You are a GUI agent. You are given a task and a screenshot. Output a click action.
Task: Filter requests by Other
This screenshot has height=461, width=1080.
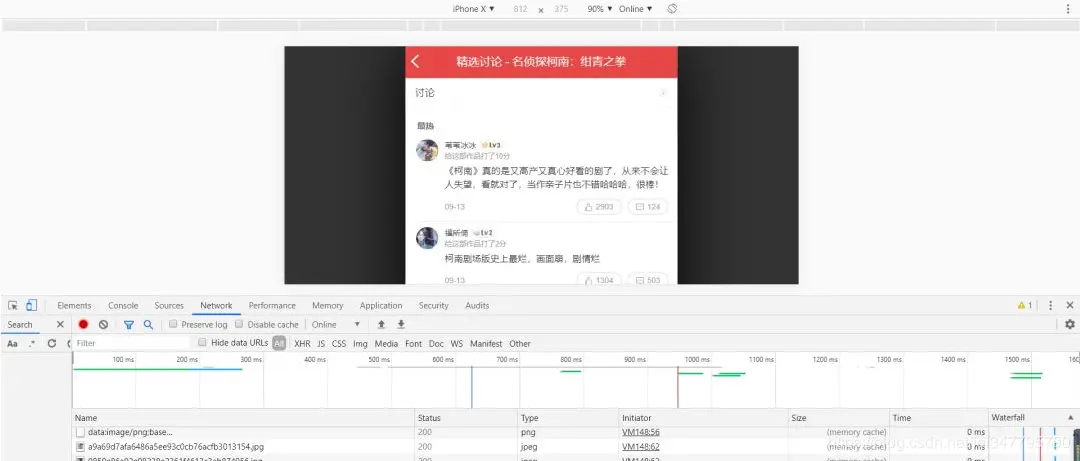click(x=520, y=343)
